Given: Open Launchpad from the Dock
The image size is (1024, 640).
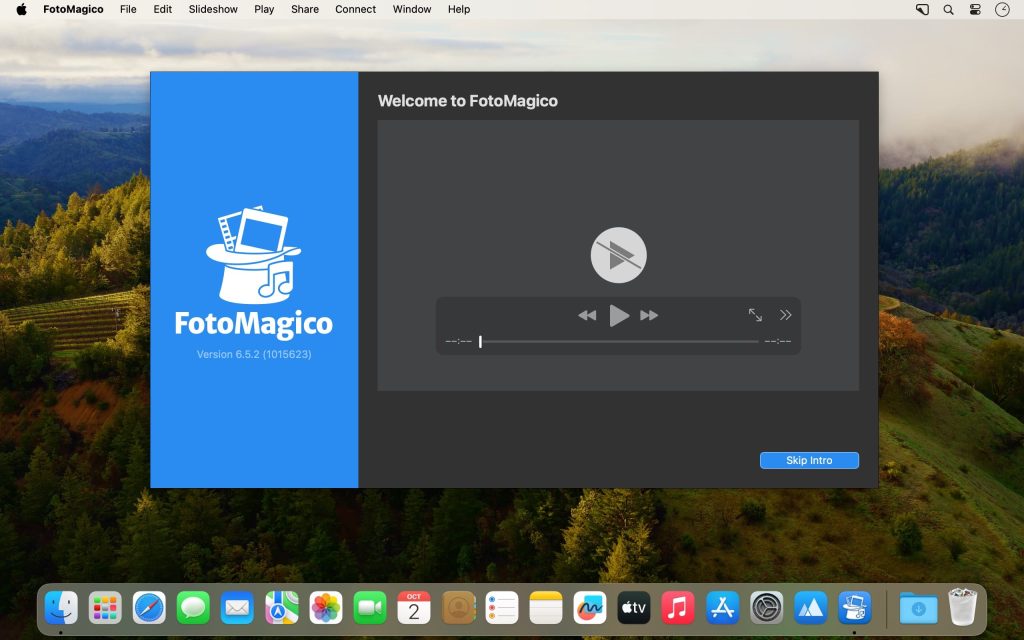Looking at the screenshot, I should coord(105,608).
